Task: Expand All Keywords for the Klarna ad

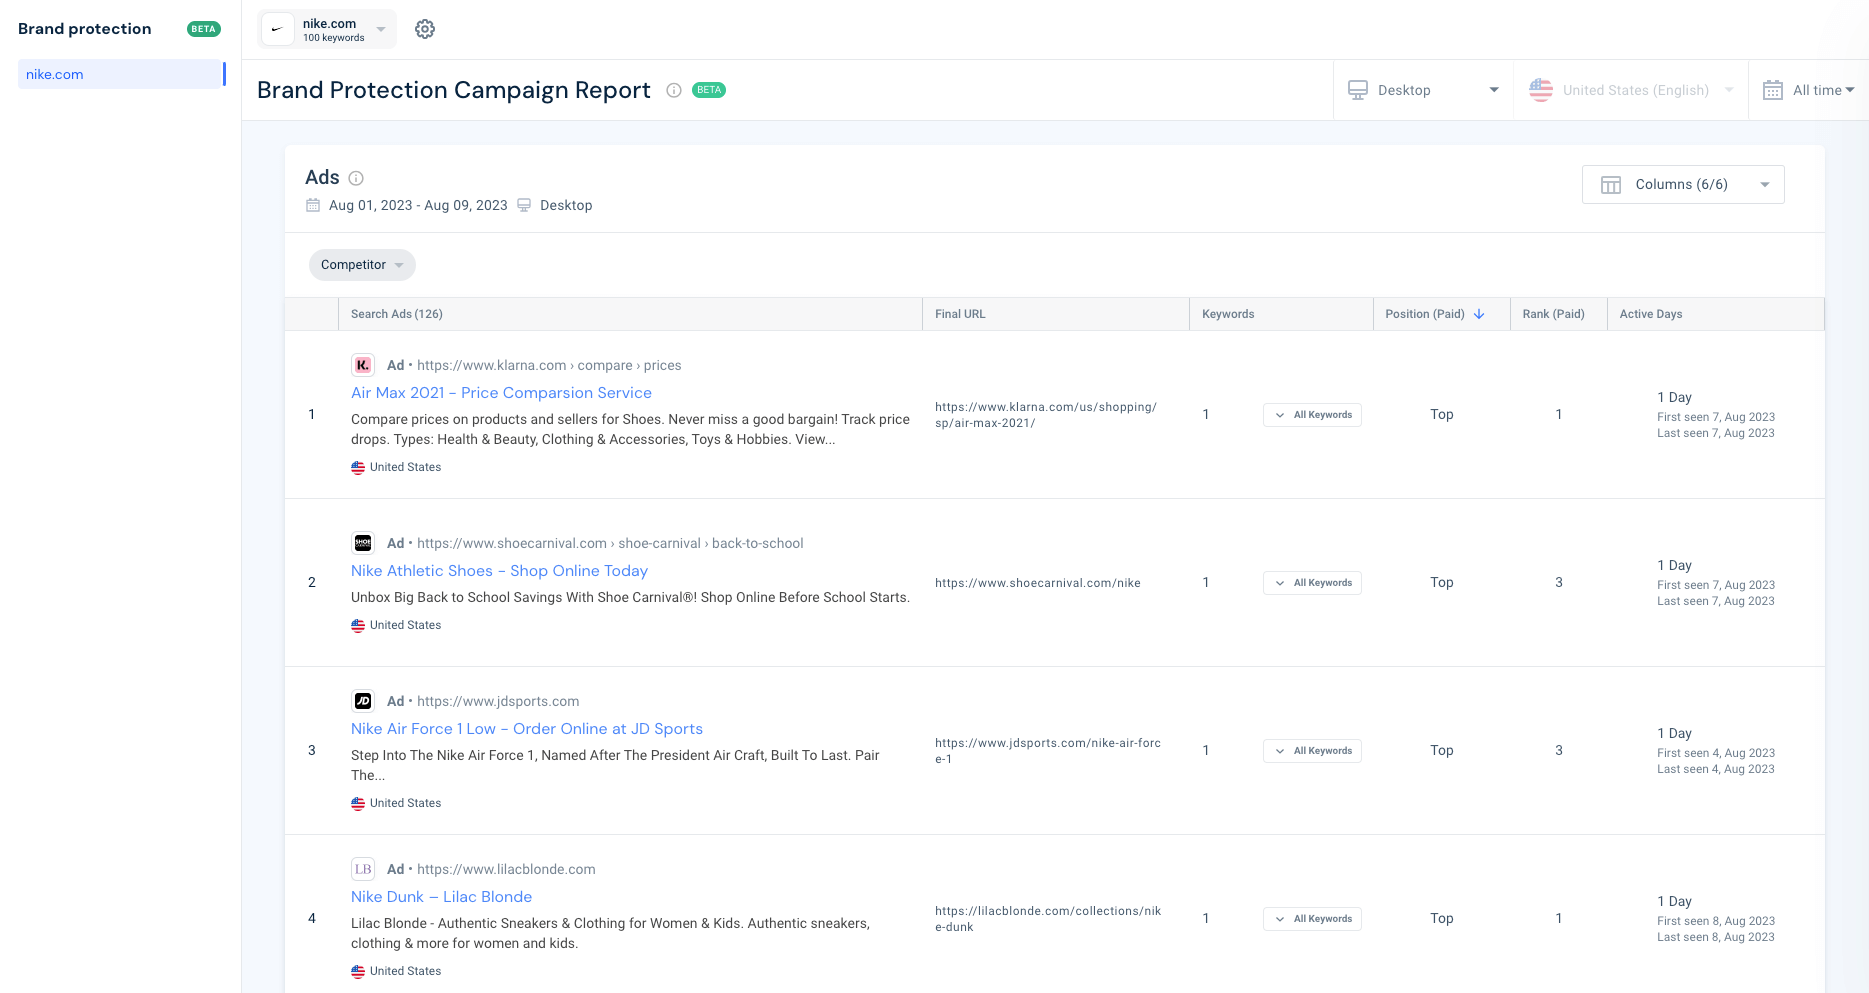Action: click(1312, 415)
